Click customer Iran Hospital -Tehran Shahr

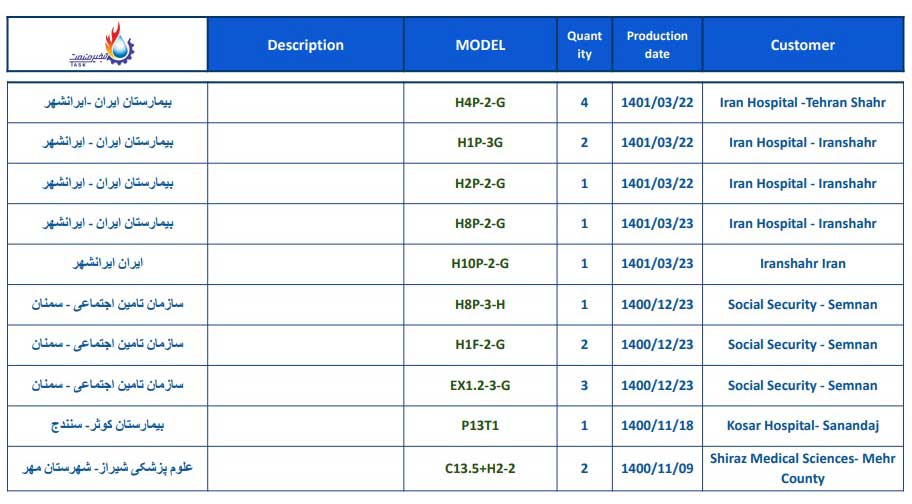click(x=803, y=102)
